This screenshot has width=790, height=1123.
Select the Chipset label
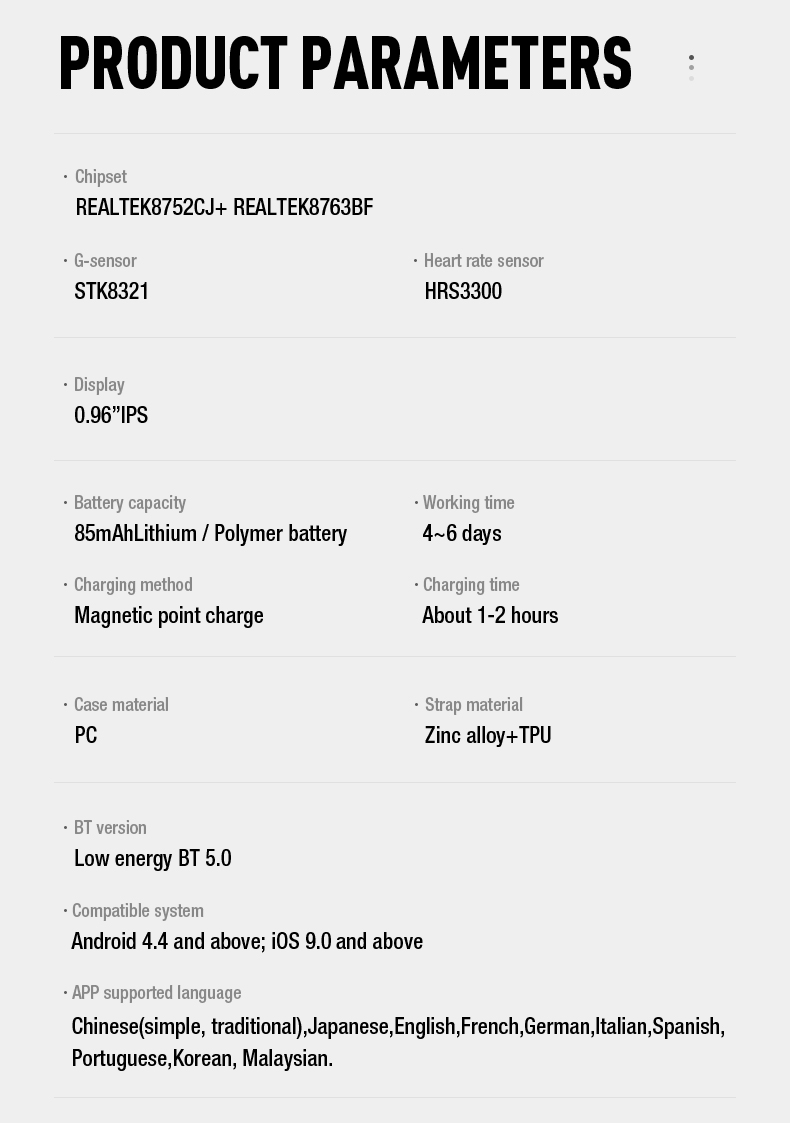(x=101, y=177)
